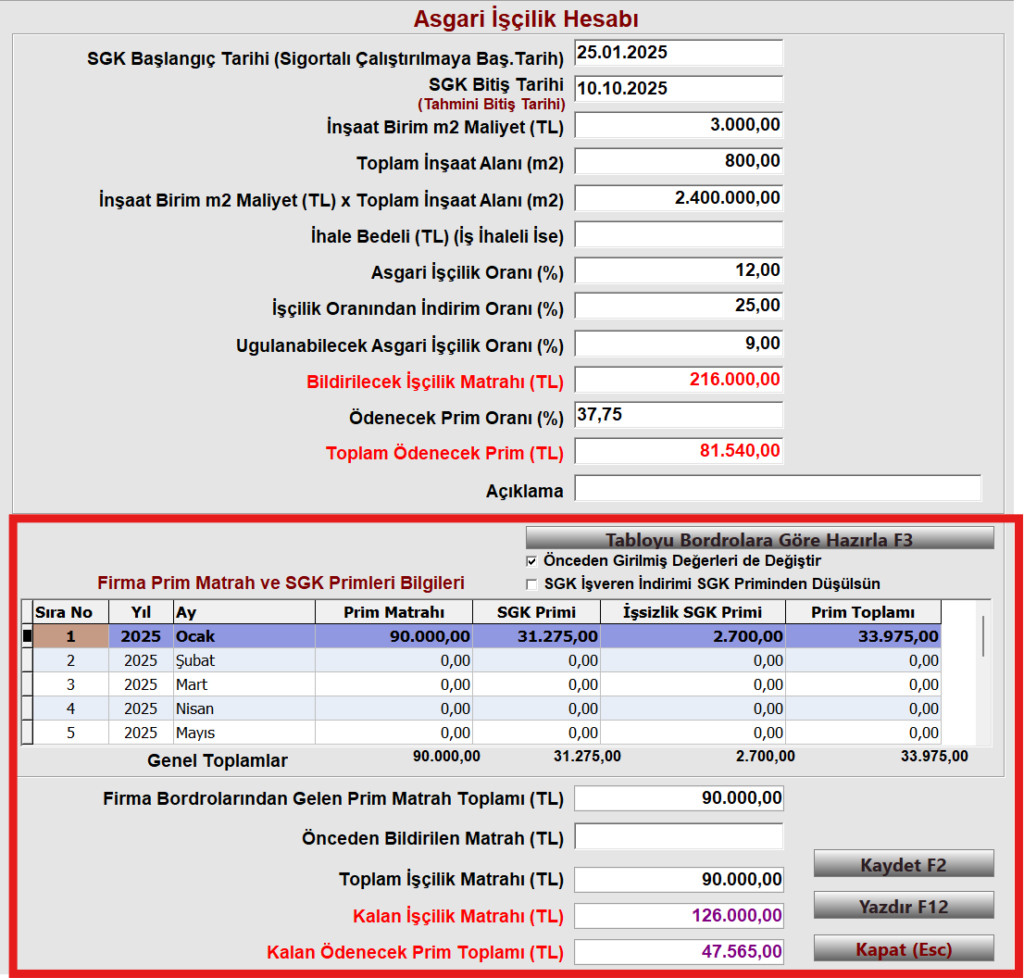Select the Şubat 2025 table row
Viewport: 1024px width, 978px height.
tap(487, 661)
